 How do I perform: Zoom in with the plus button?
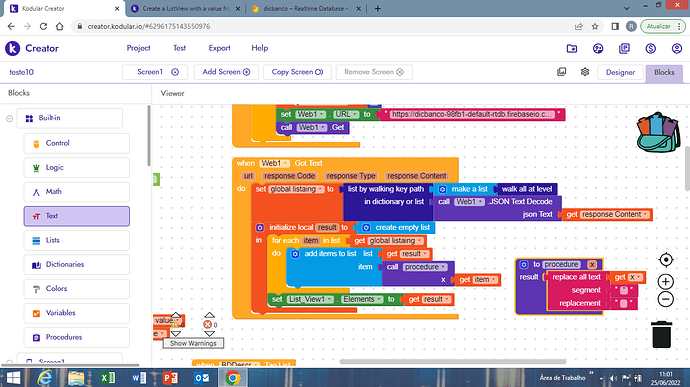tap(666, 281)
